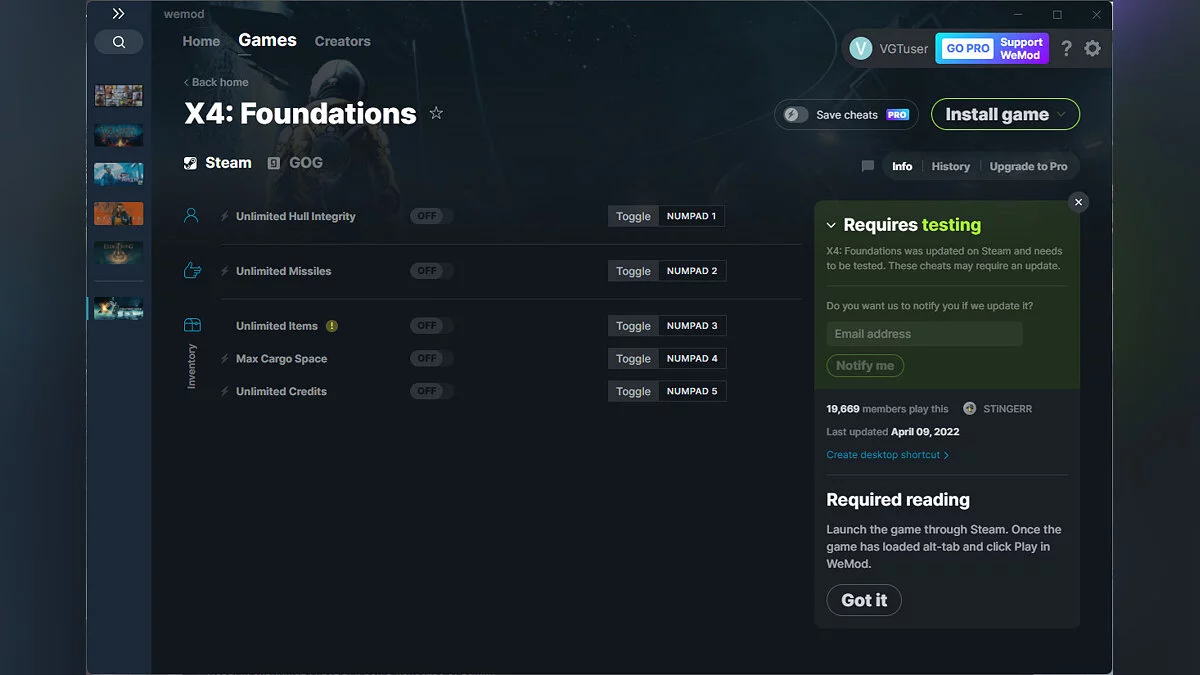Switch on Max Cargo Space
Viewport: 1200px width, 675px height.
(429, 358)
